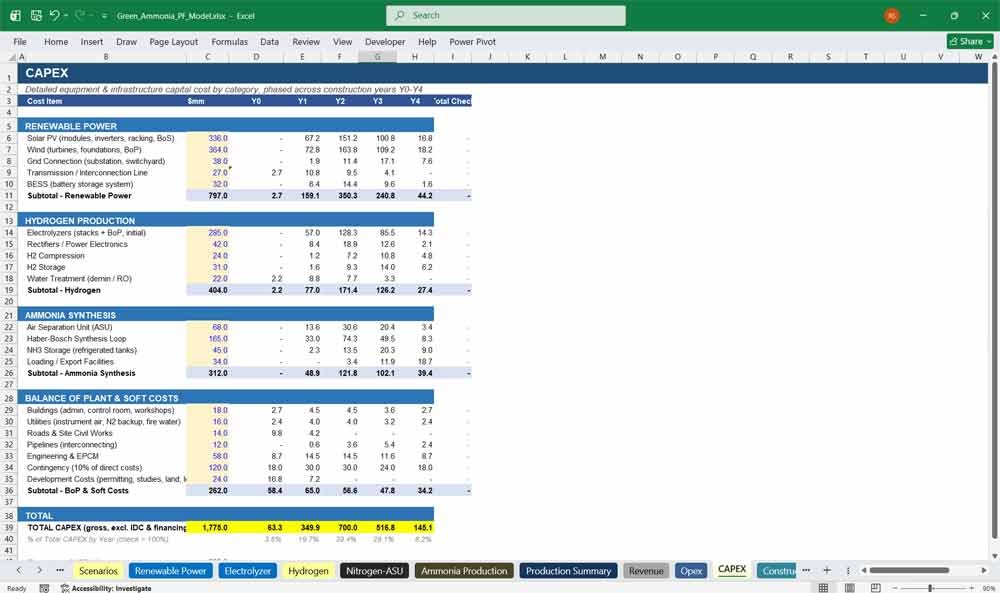The width and height of the screenshot is (1000, 593).
Task: Switch to the Hydrogen sheet tab
Action: click(308, 571)
